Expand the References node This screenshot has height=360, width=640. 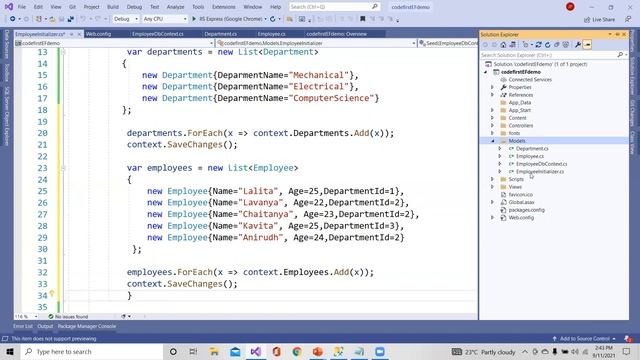coord(492,95)
